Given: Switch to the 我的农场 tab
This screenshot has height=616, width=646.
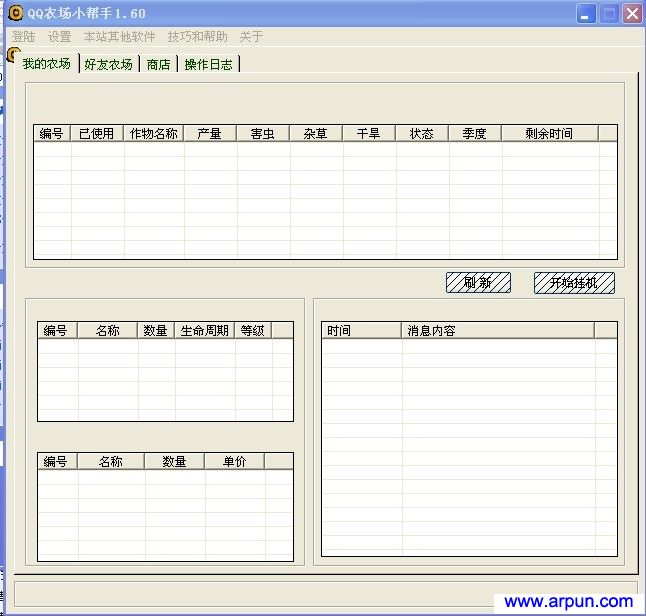Looking at the screenshot, I should click(47, 63).
